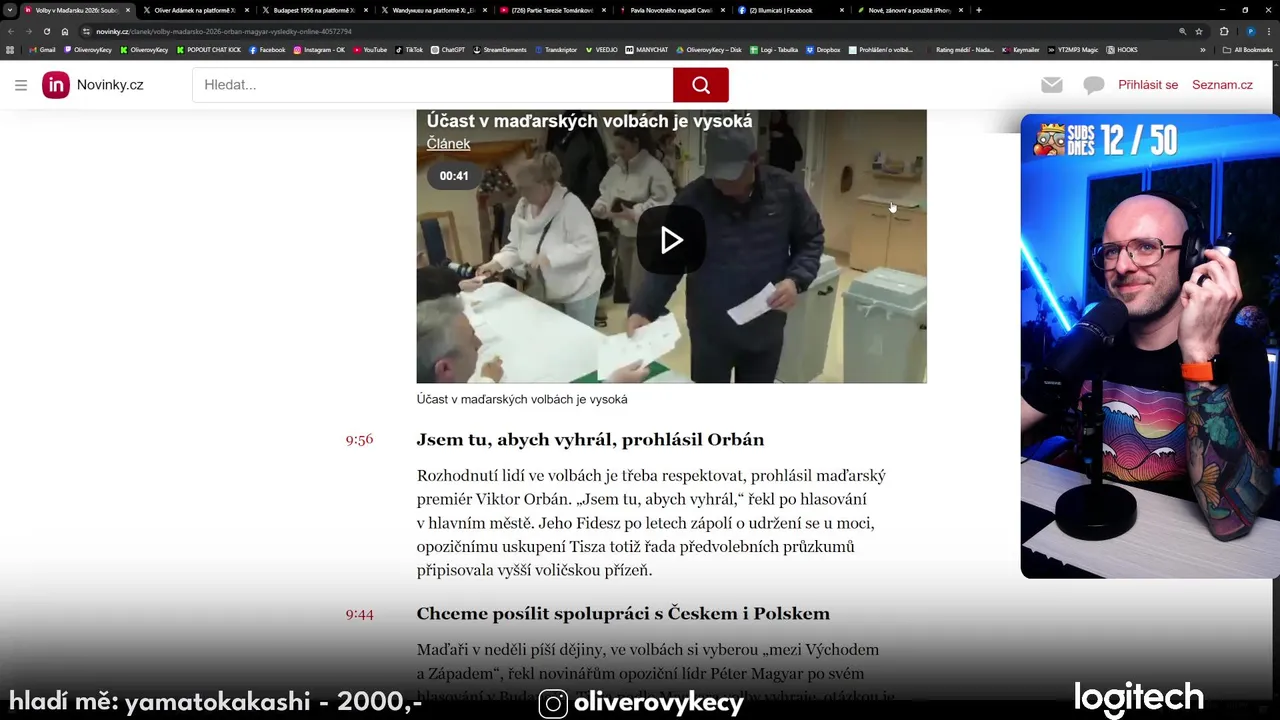The height and width of the screenshot is (720, 1280).
Task: Open the YouTube bookmark
Action: (370, 49)
